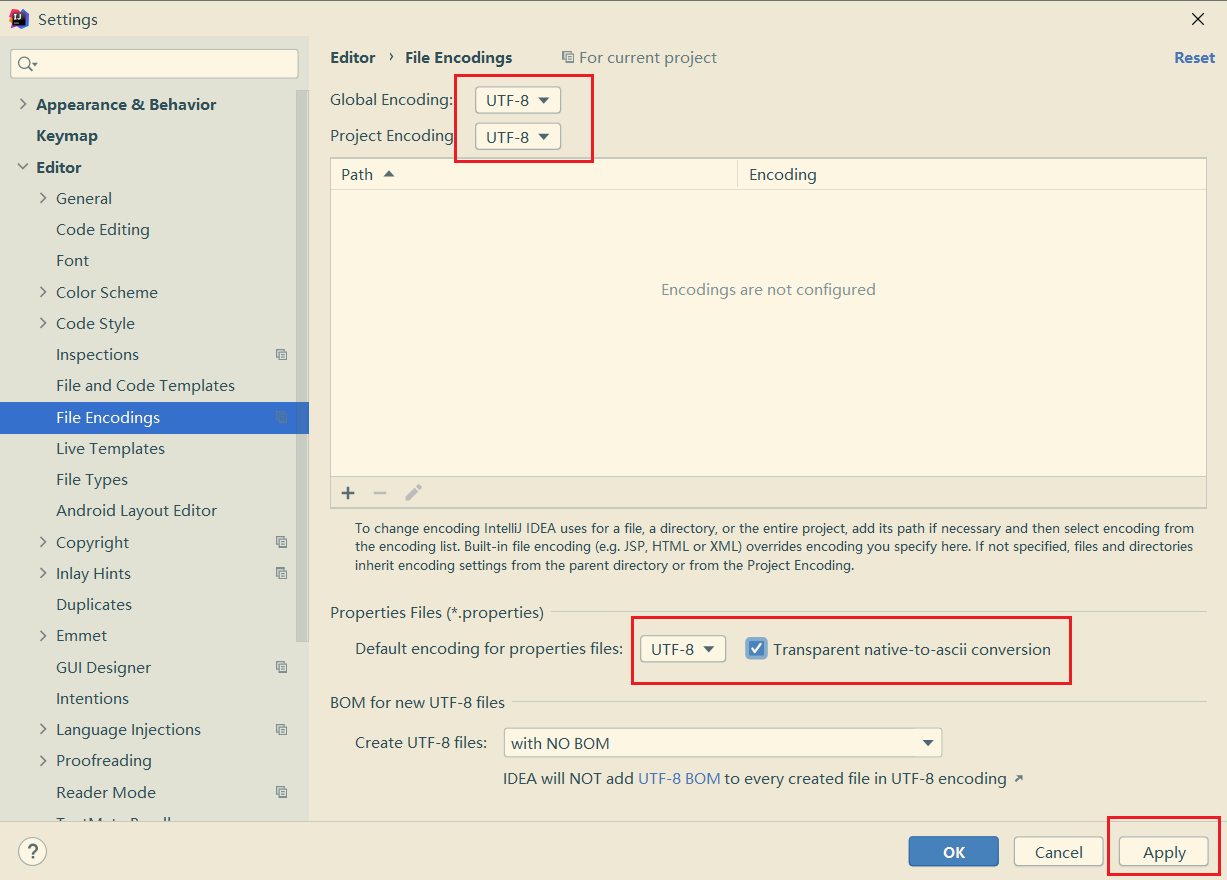Click project-level icon next to Copyright
The height and width of the screenshot is (880, 1227).
pos(281,543)
